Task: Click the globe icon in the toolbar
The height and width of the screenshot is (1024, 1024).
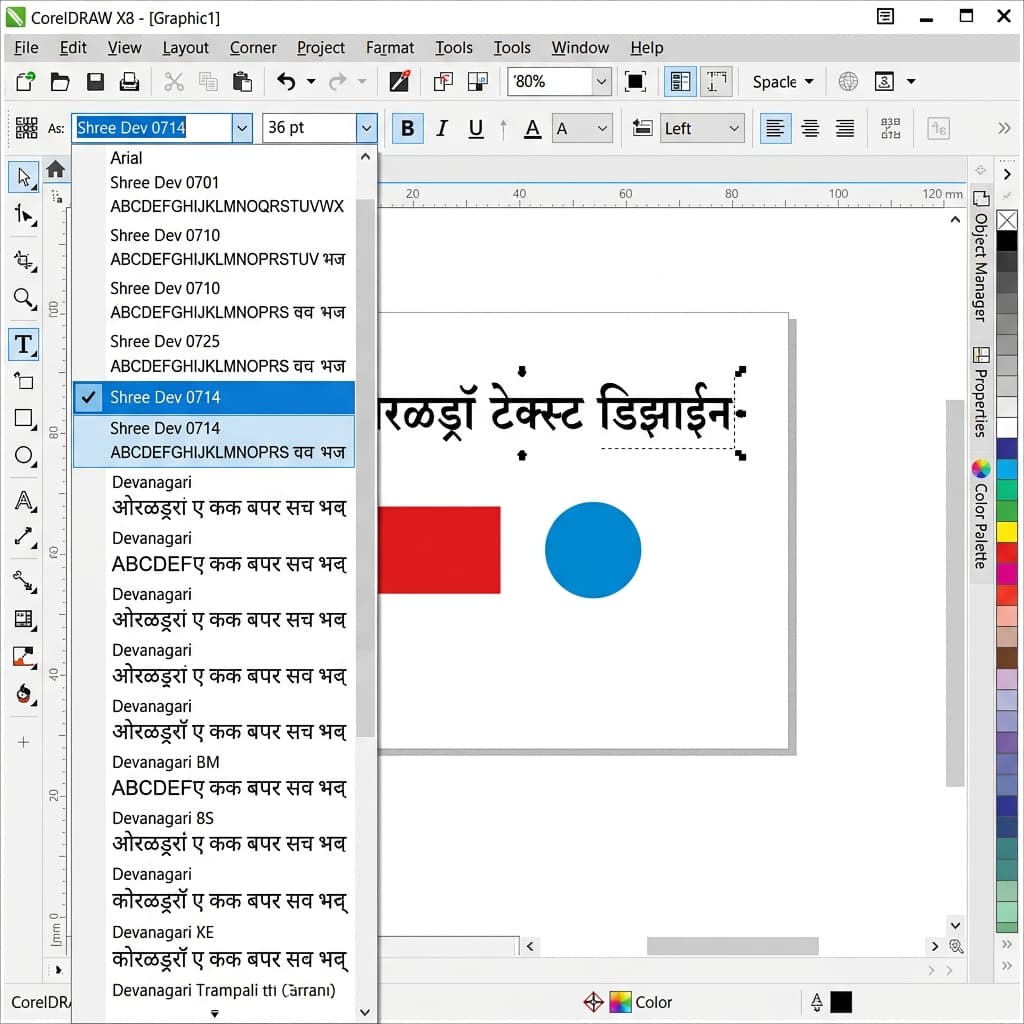Action: (x=848, y=82)
